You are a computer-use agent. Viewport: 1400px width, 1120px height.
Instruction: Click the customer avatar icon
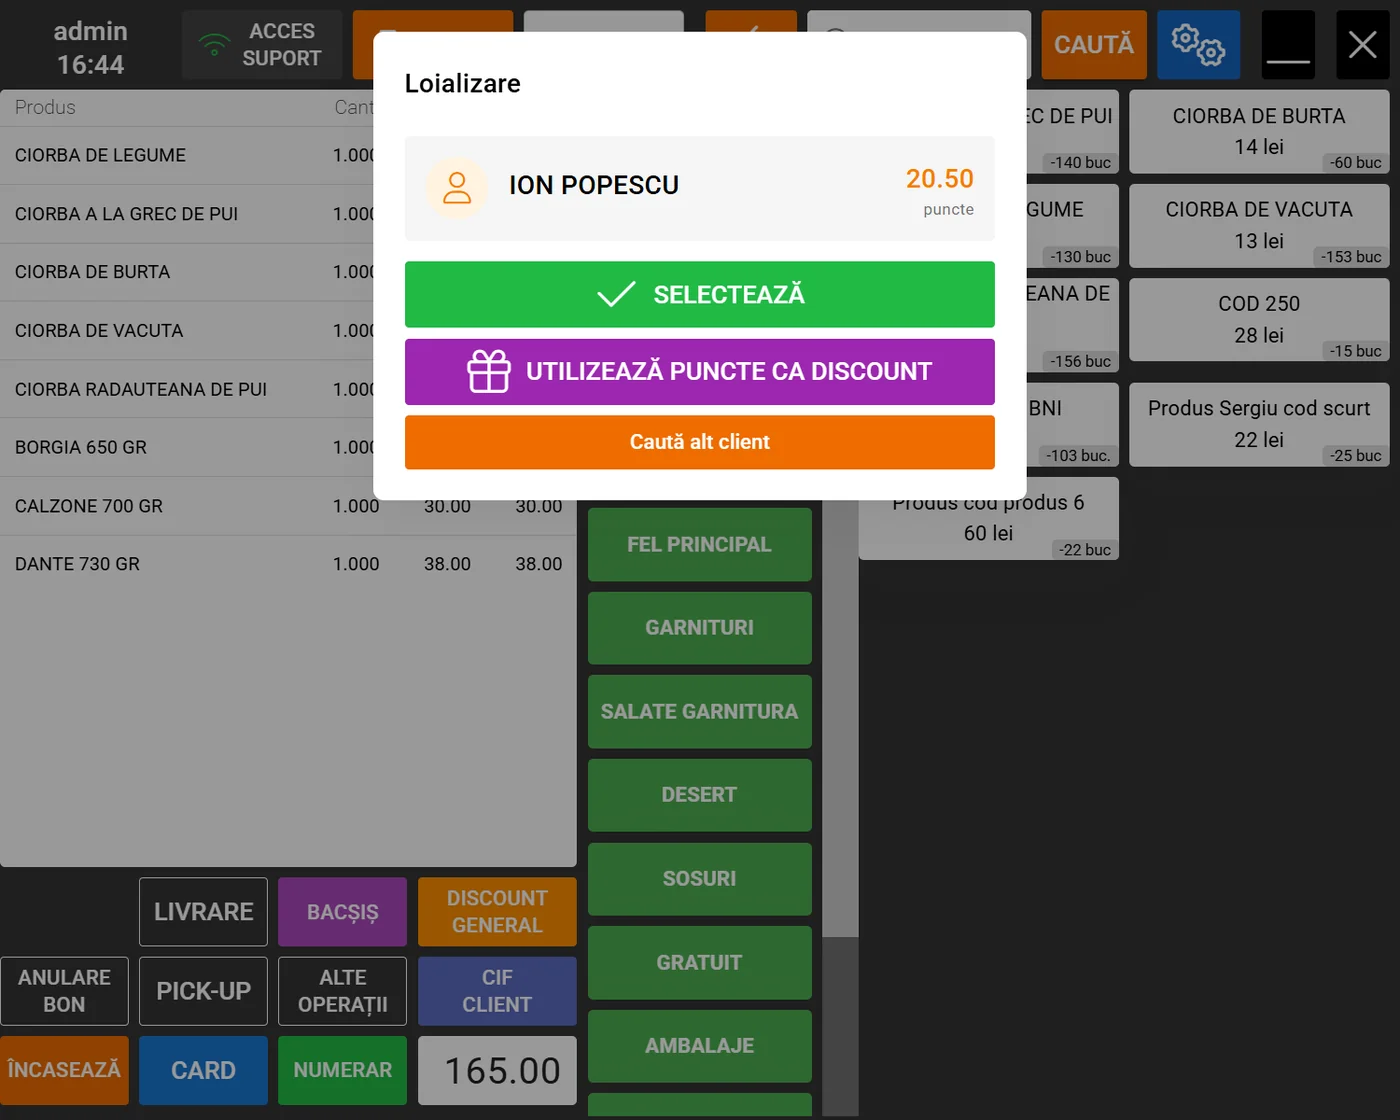(x=457, y=188)
